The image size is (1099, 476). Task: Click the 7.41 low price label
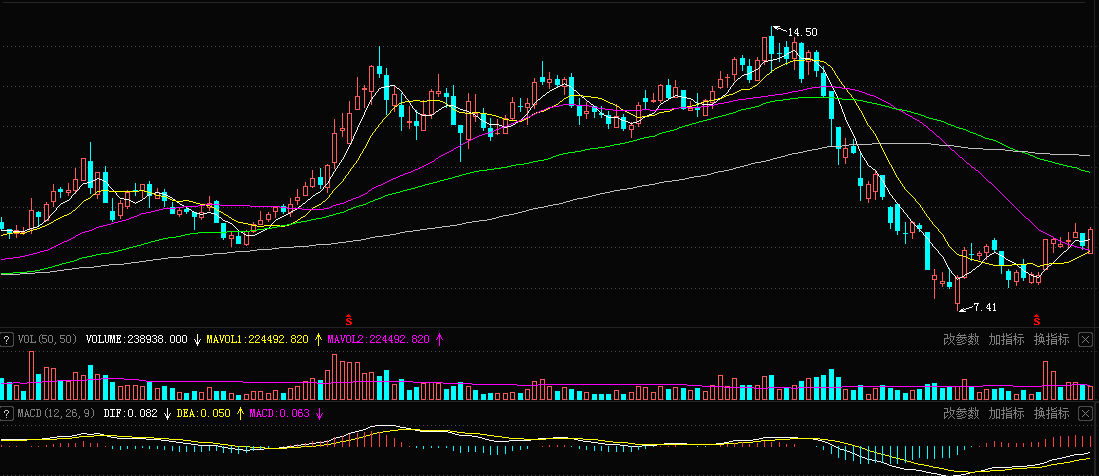(x=985, y=307)
